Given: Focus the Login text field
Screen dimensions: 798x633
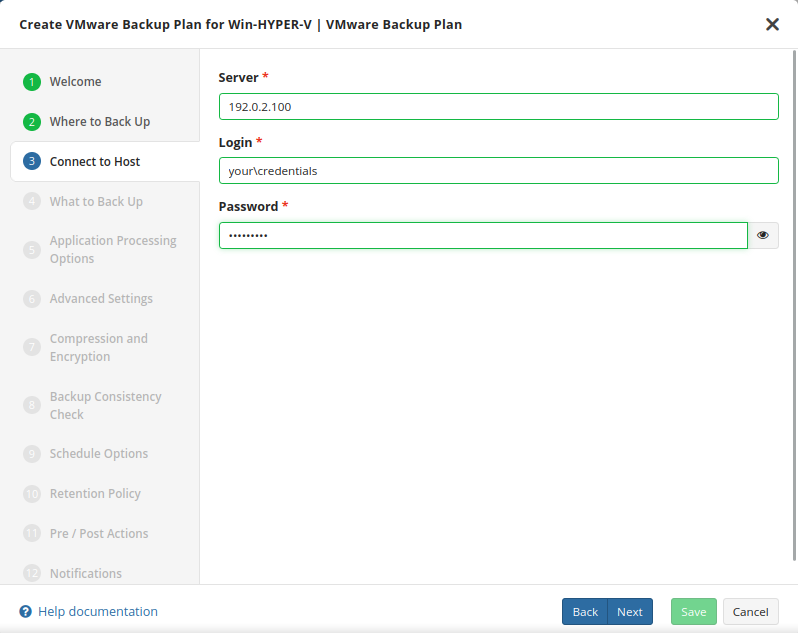Looking at the screenshot, I should 498,171.
